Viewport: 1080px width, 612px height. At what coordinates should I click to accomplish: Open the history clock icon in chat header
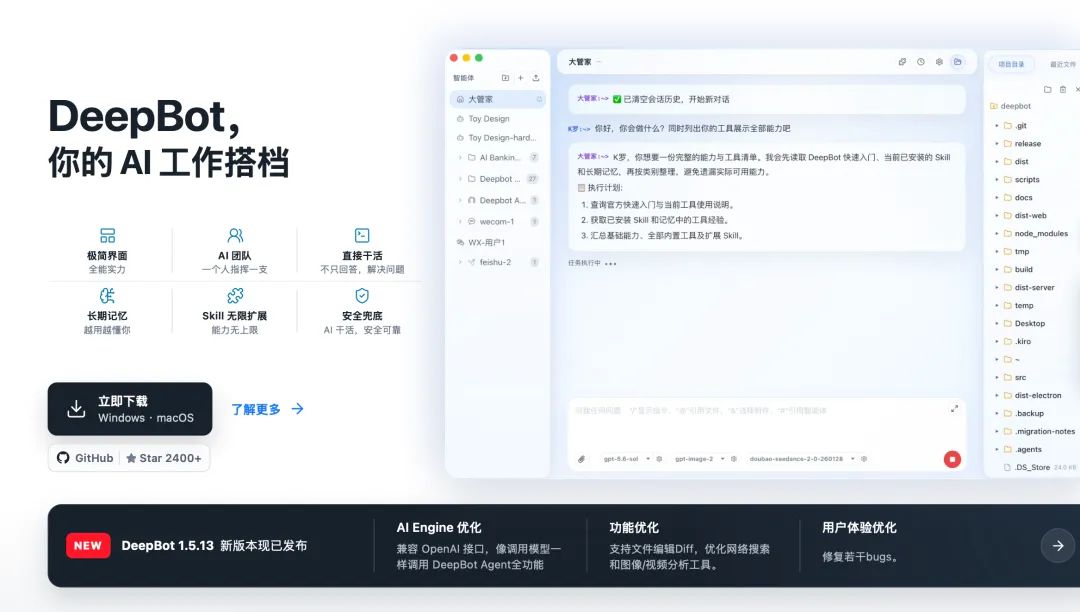tap(921, 62)
